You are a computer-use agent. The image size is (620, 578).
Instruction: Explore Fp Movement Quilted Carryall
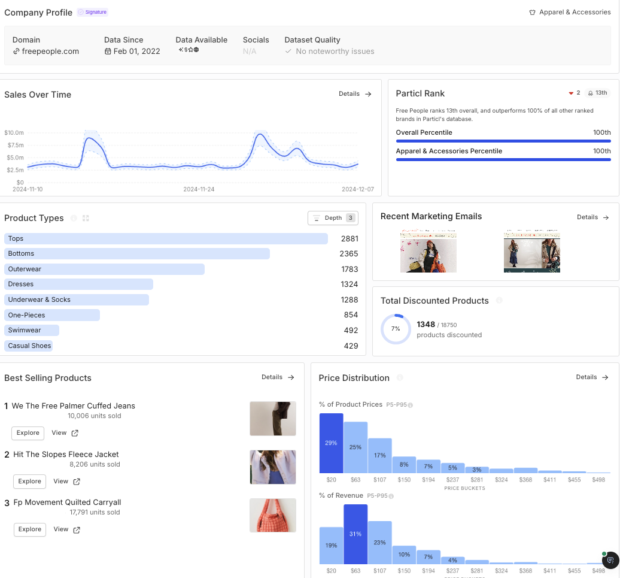click(30, 529)
